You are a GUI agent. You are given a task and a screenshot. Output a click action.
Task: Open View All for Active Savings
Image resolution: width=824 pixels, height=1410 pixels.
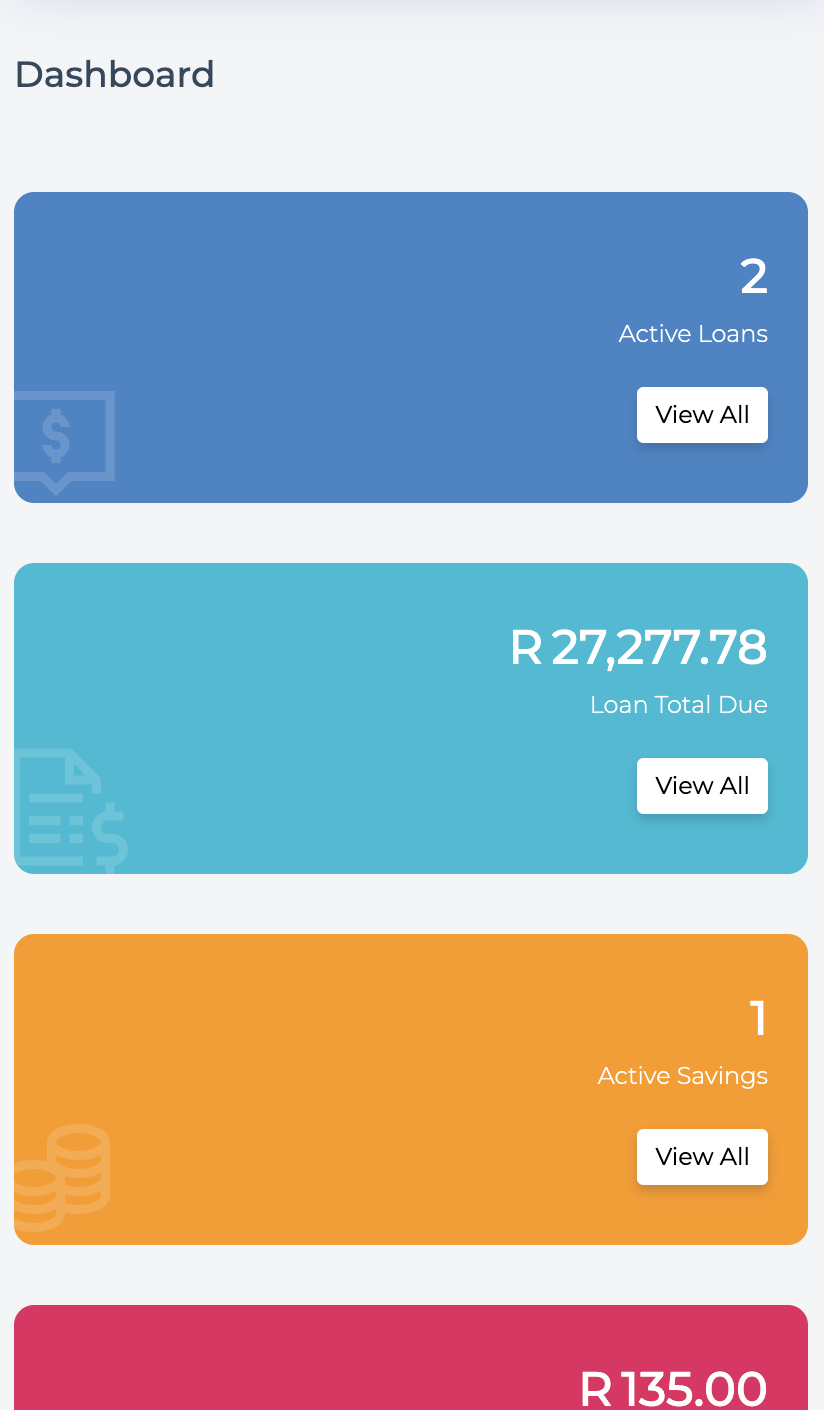pos(702,1157)
